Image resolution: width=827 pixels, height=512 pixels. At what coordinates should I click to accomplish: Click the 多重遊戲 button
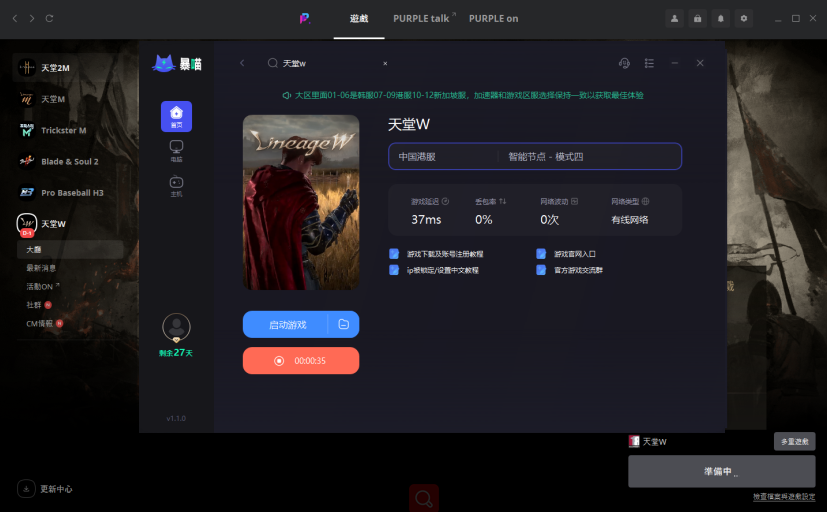coord(794,441)
